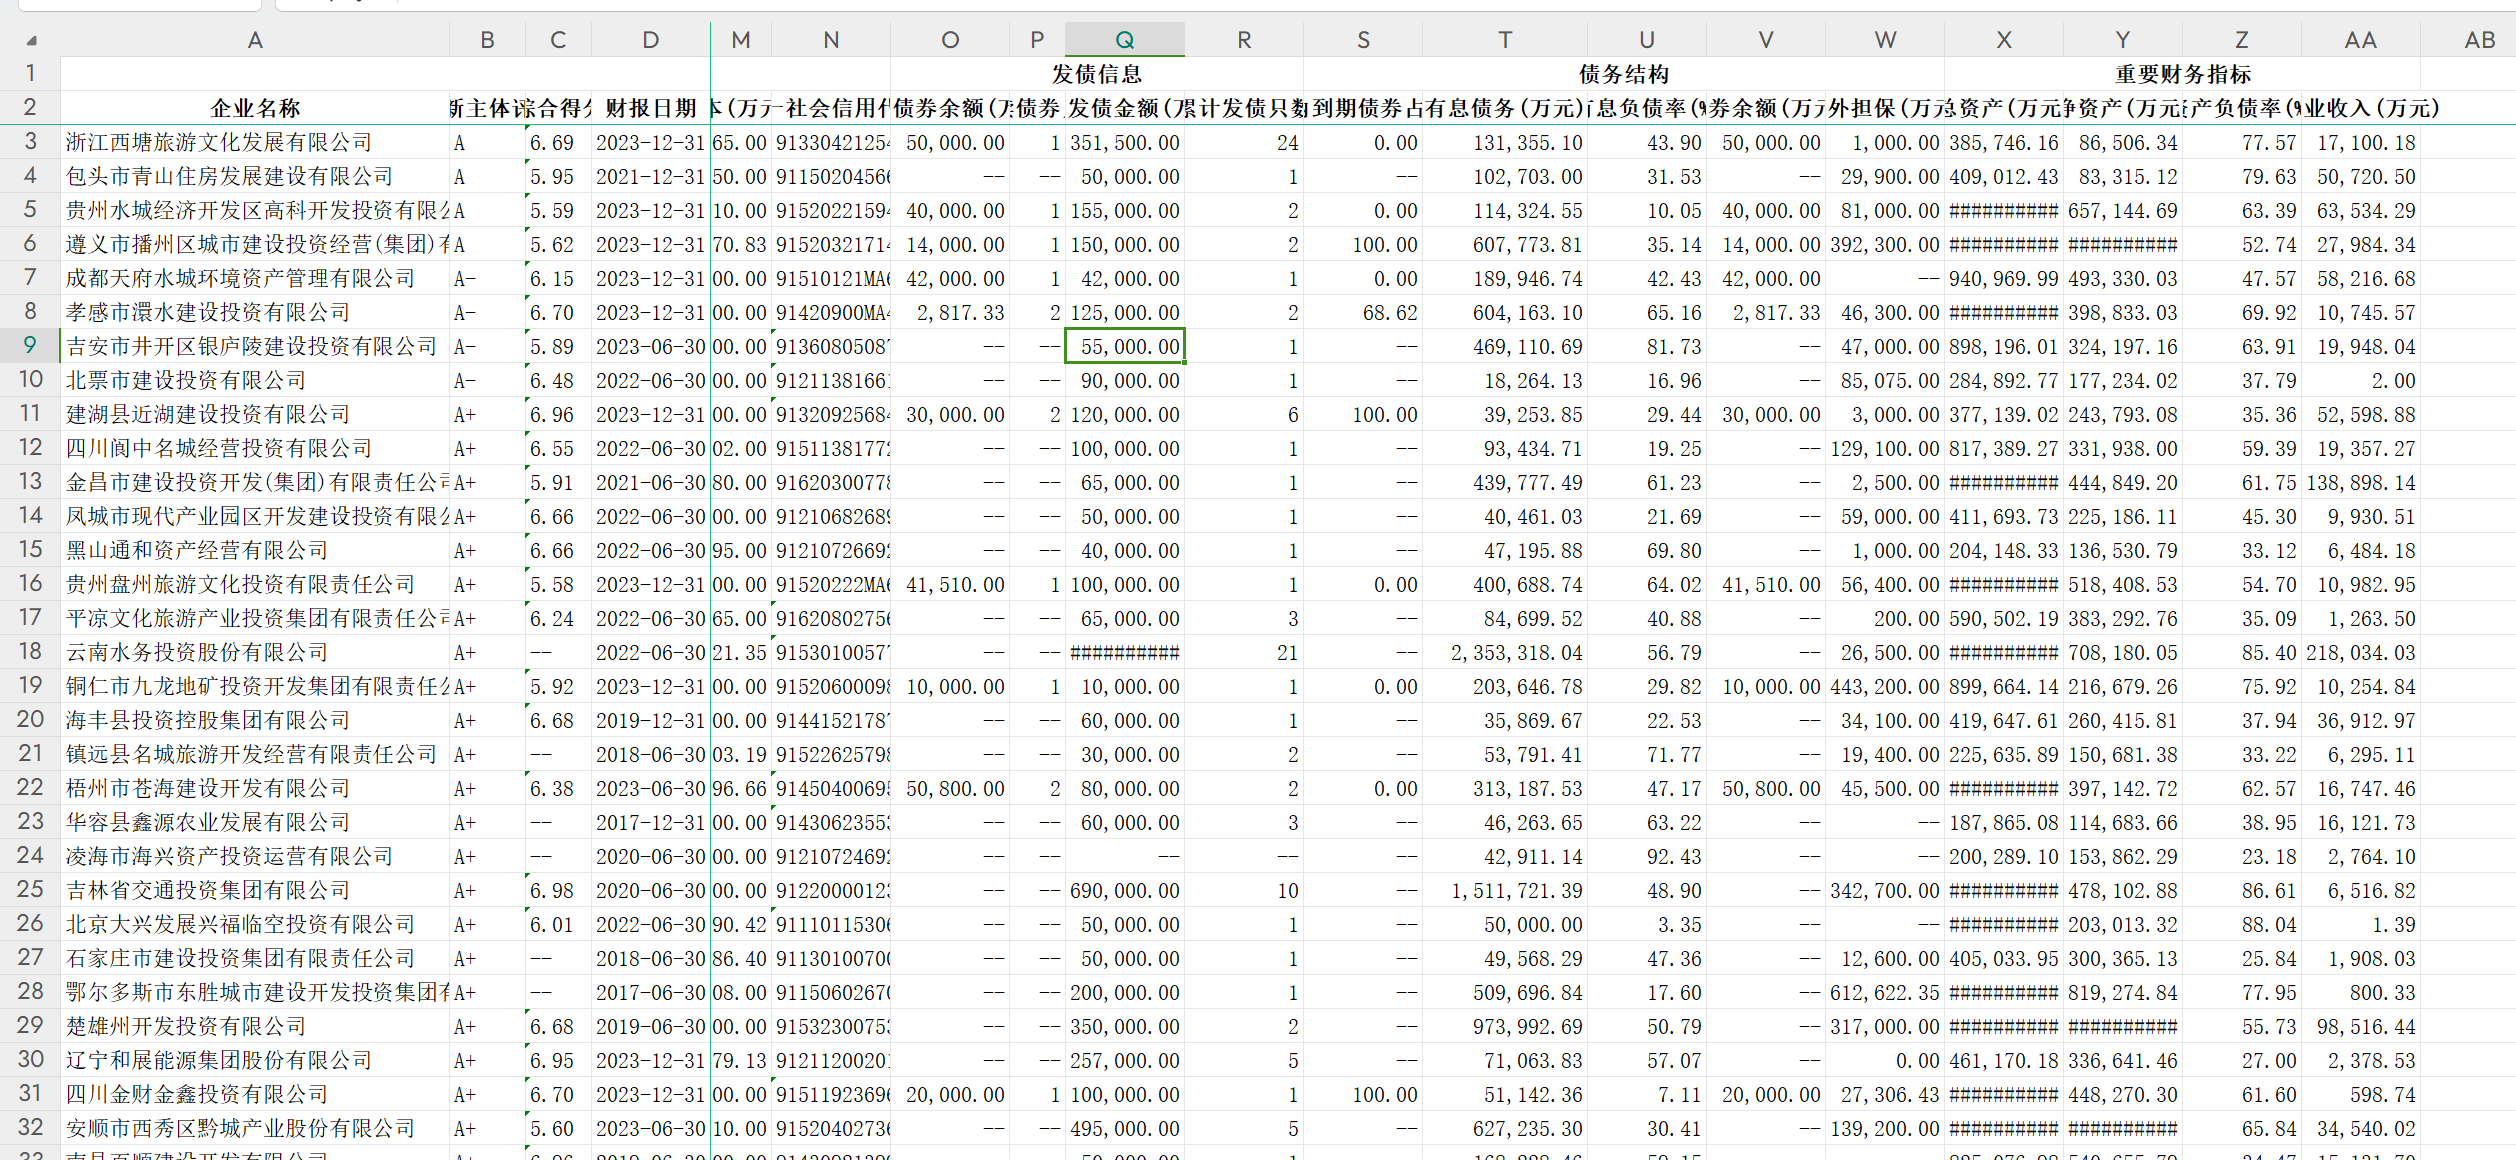The width and height of the screenshot is (2516, 1160).
Task: Select cell 北票市建设投资有限公司
Action: [x=186, y=380]
